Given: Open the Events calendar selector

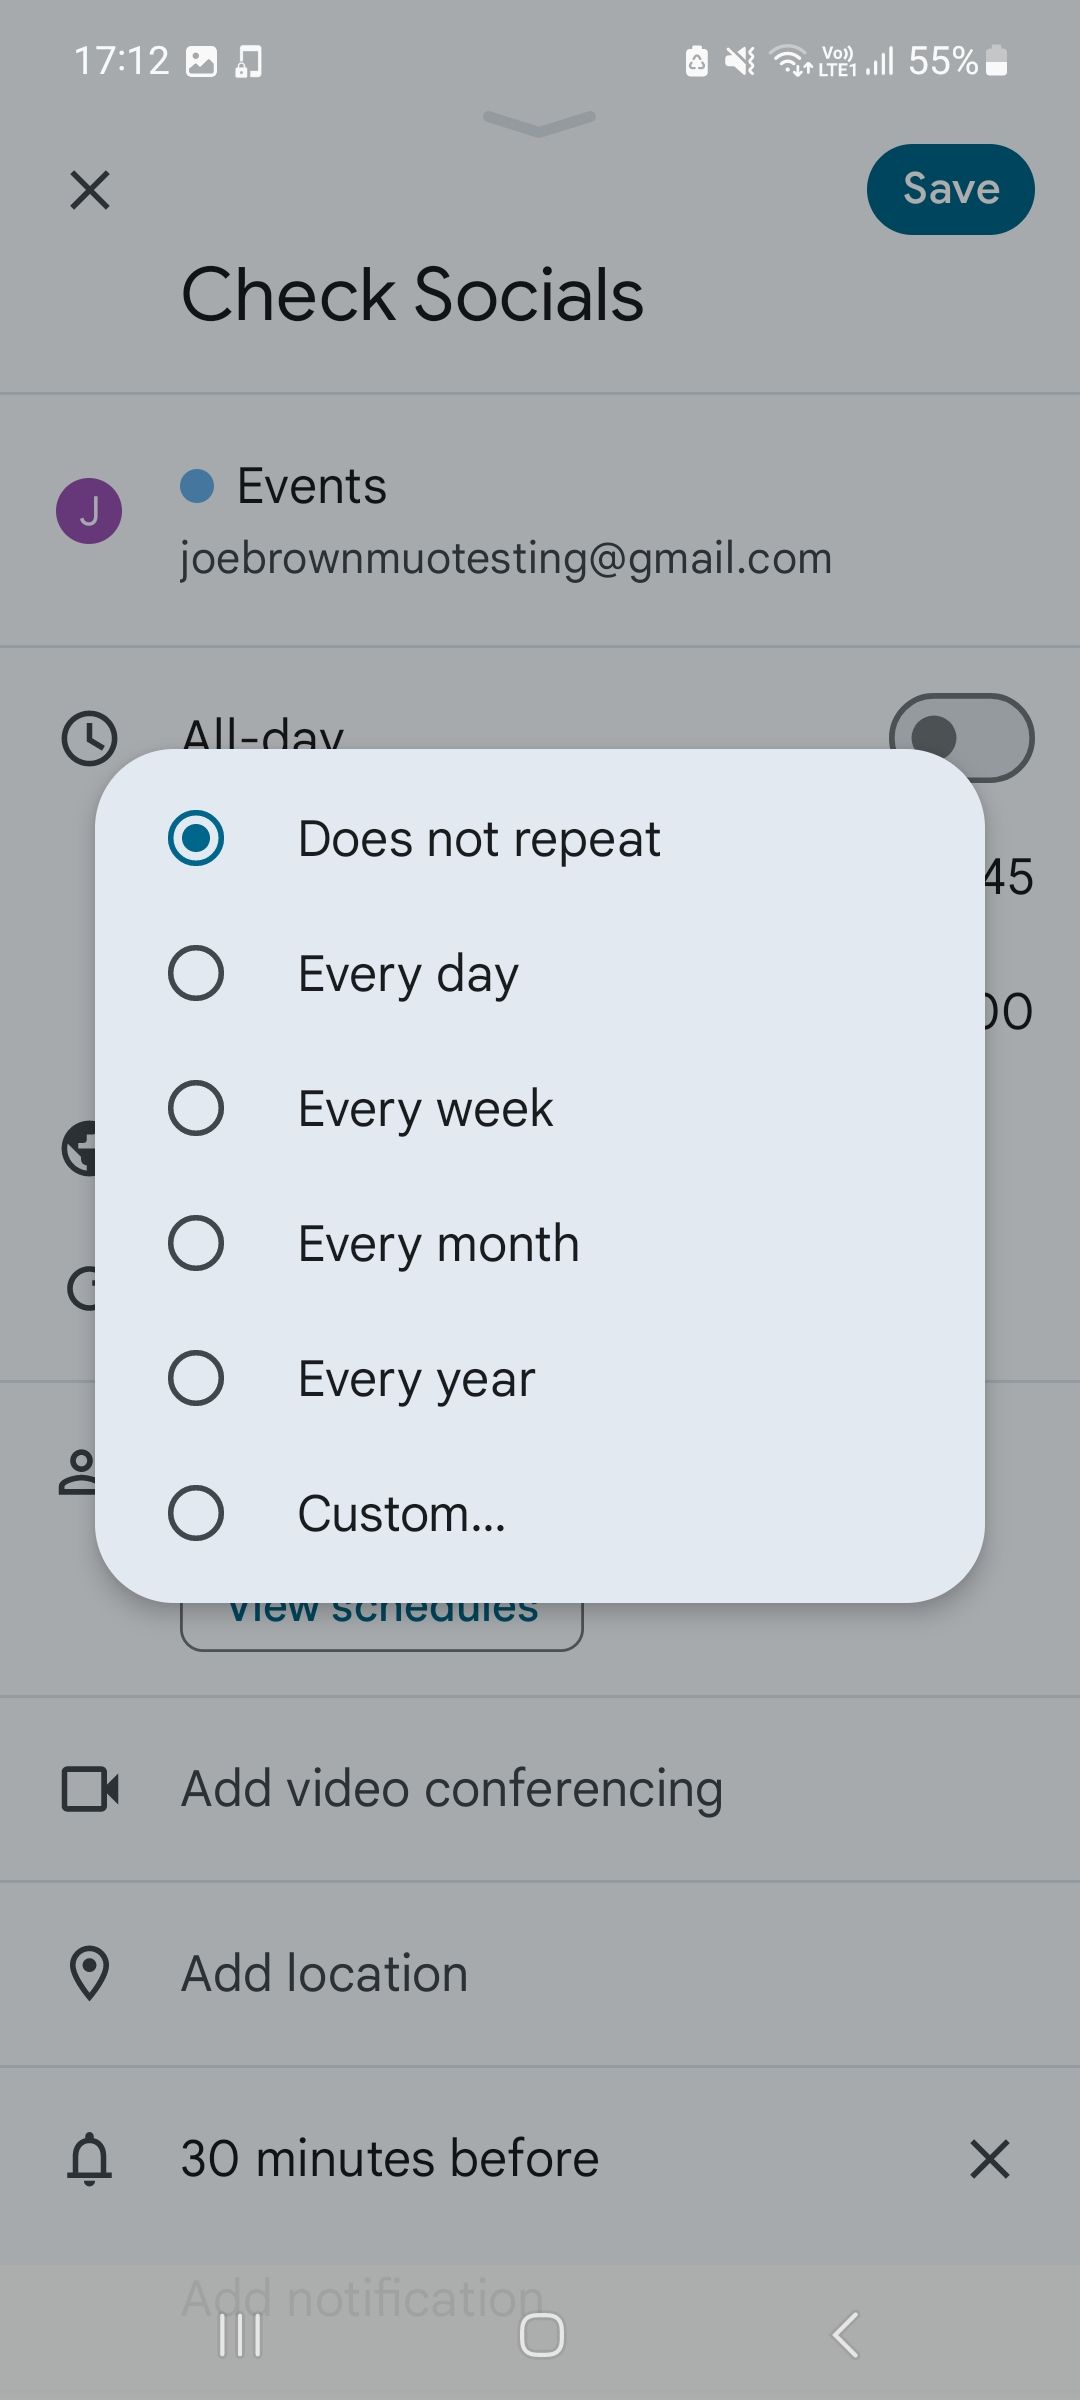Looking at the screenshot, I should [x=311, y=487].
